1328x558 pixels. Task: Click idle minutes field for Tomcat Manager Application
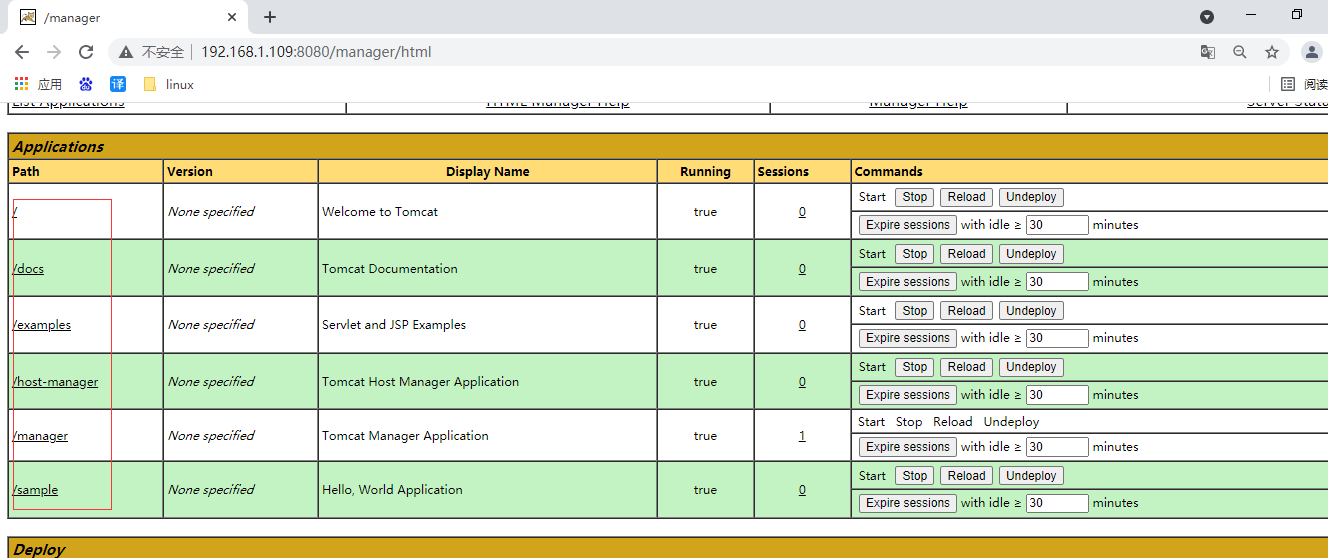[x=1057, y=447]
